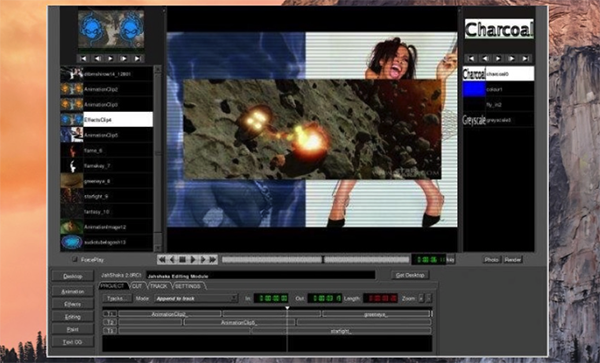
Task: Open the Animation module
Action: [x=73, y=291]
